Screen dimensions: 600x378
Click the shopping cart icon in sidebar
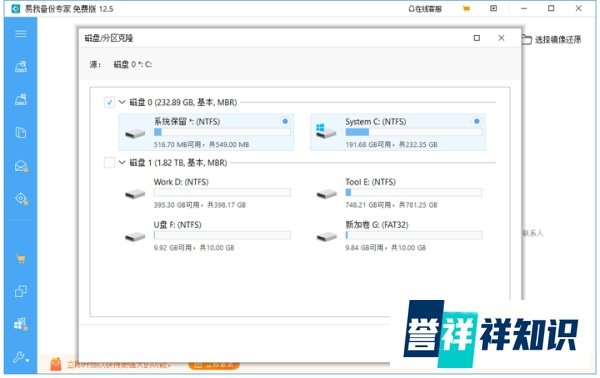tap(21, 259)
